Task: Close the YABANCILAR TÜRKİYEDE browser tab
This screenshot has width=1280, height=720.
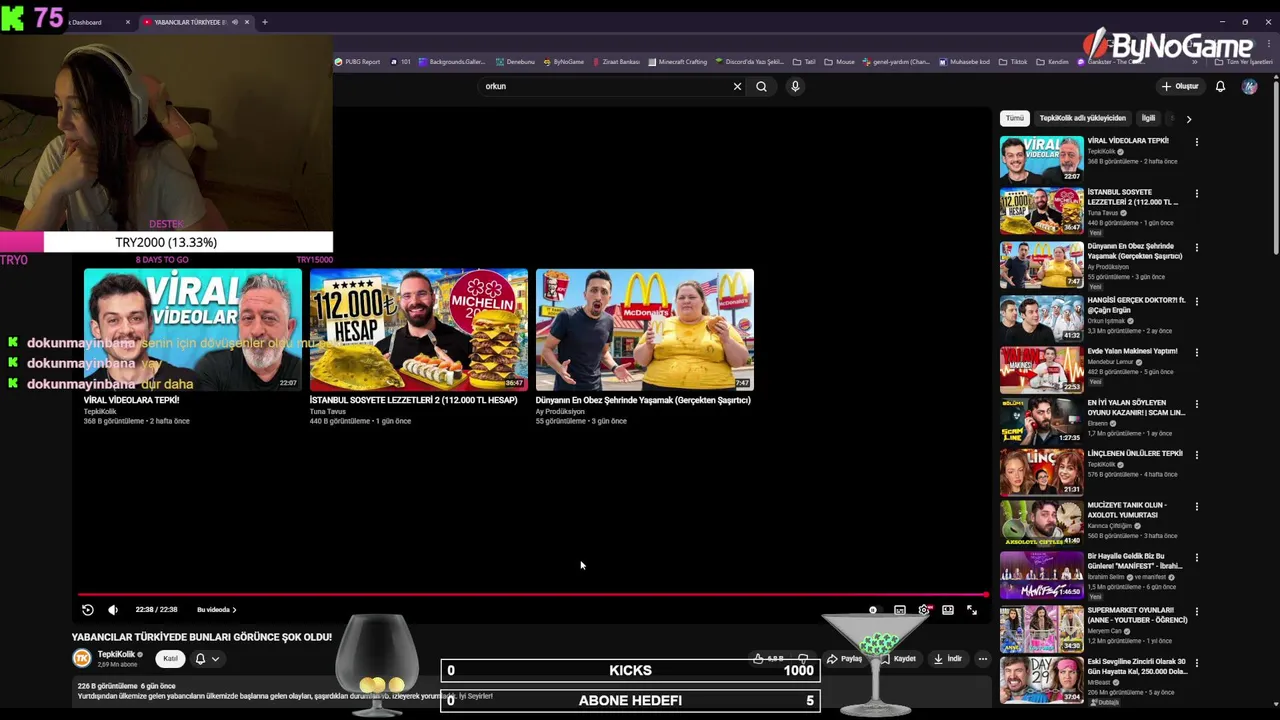Action: click(x=248, y=22)
